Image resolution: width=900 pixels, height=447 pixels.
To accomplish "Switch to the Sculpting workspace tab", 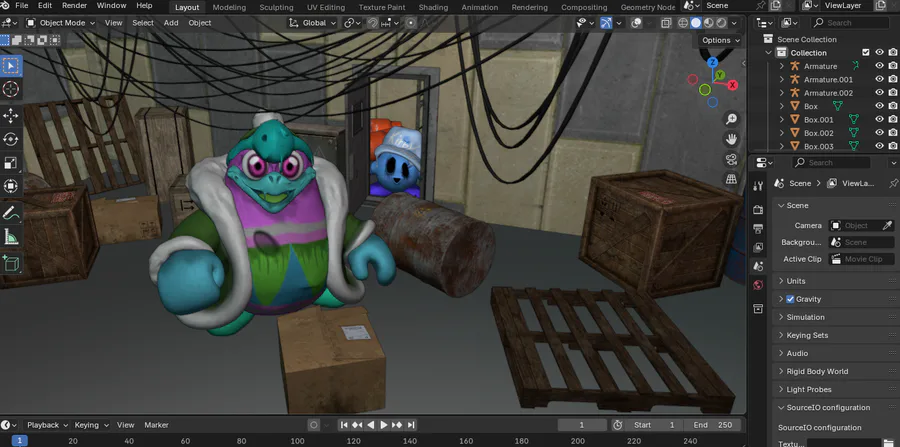I will [x=276, y=7].
